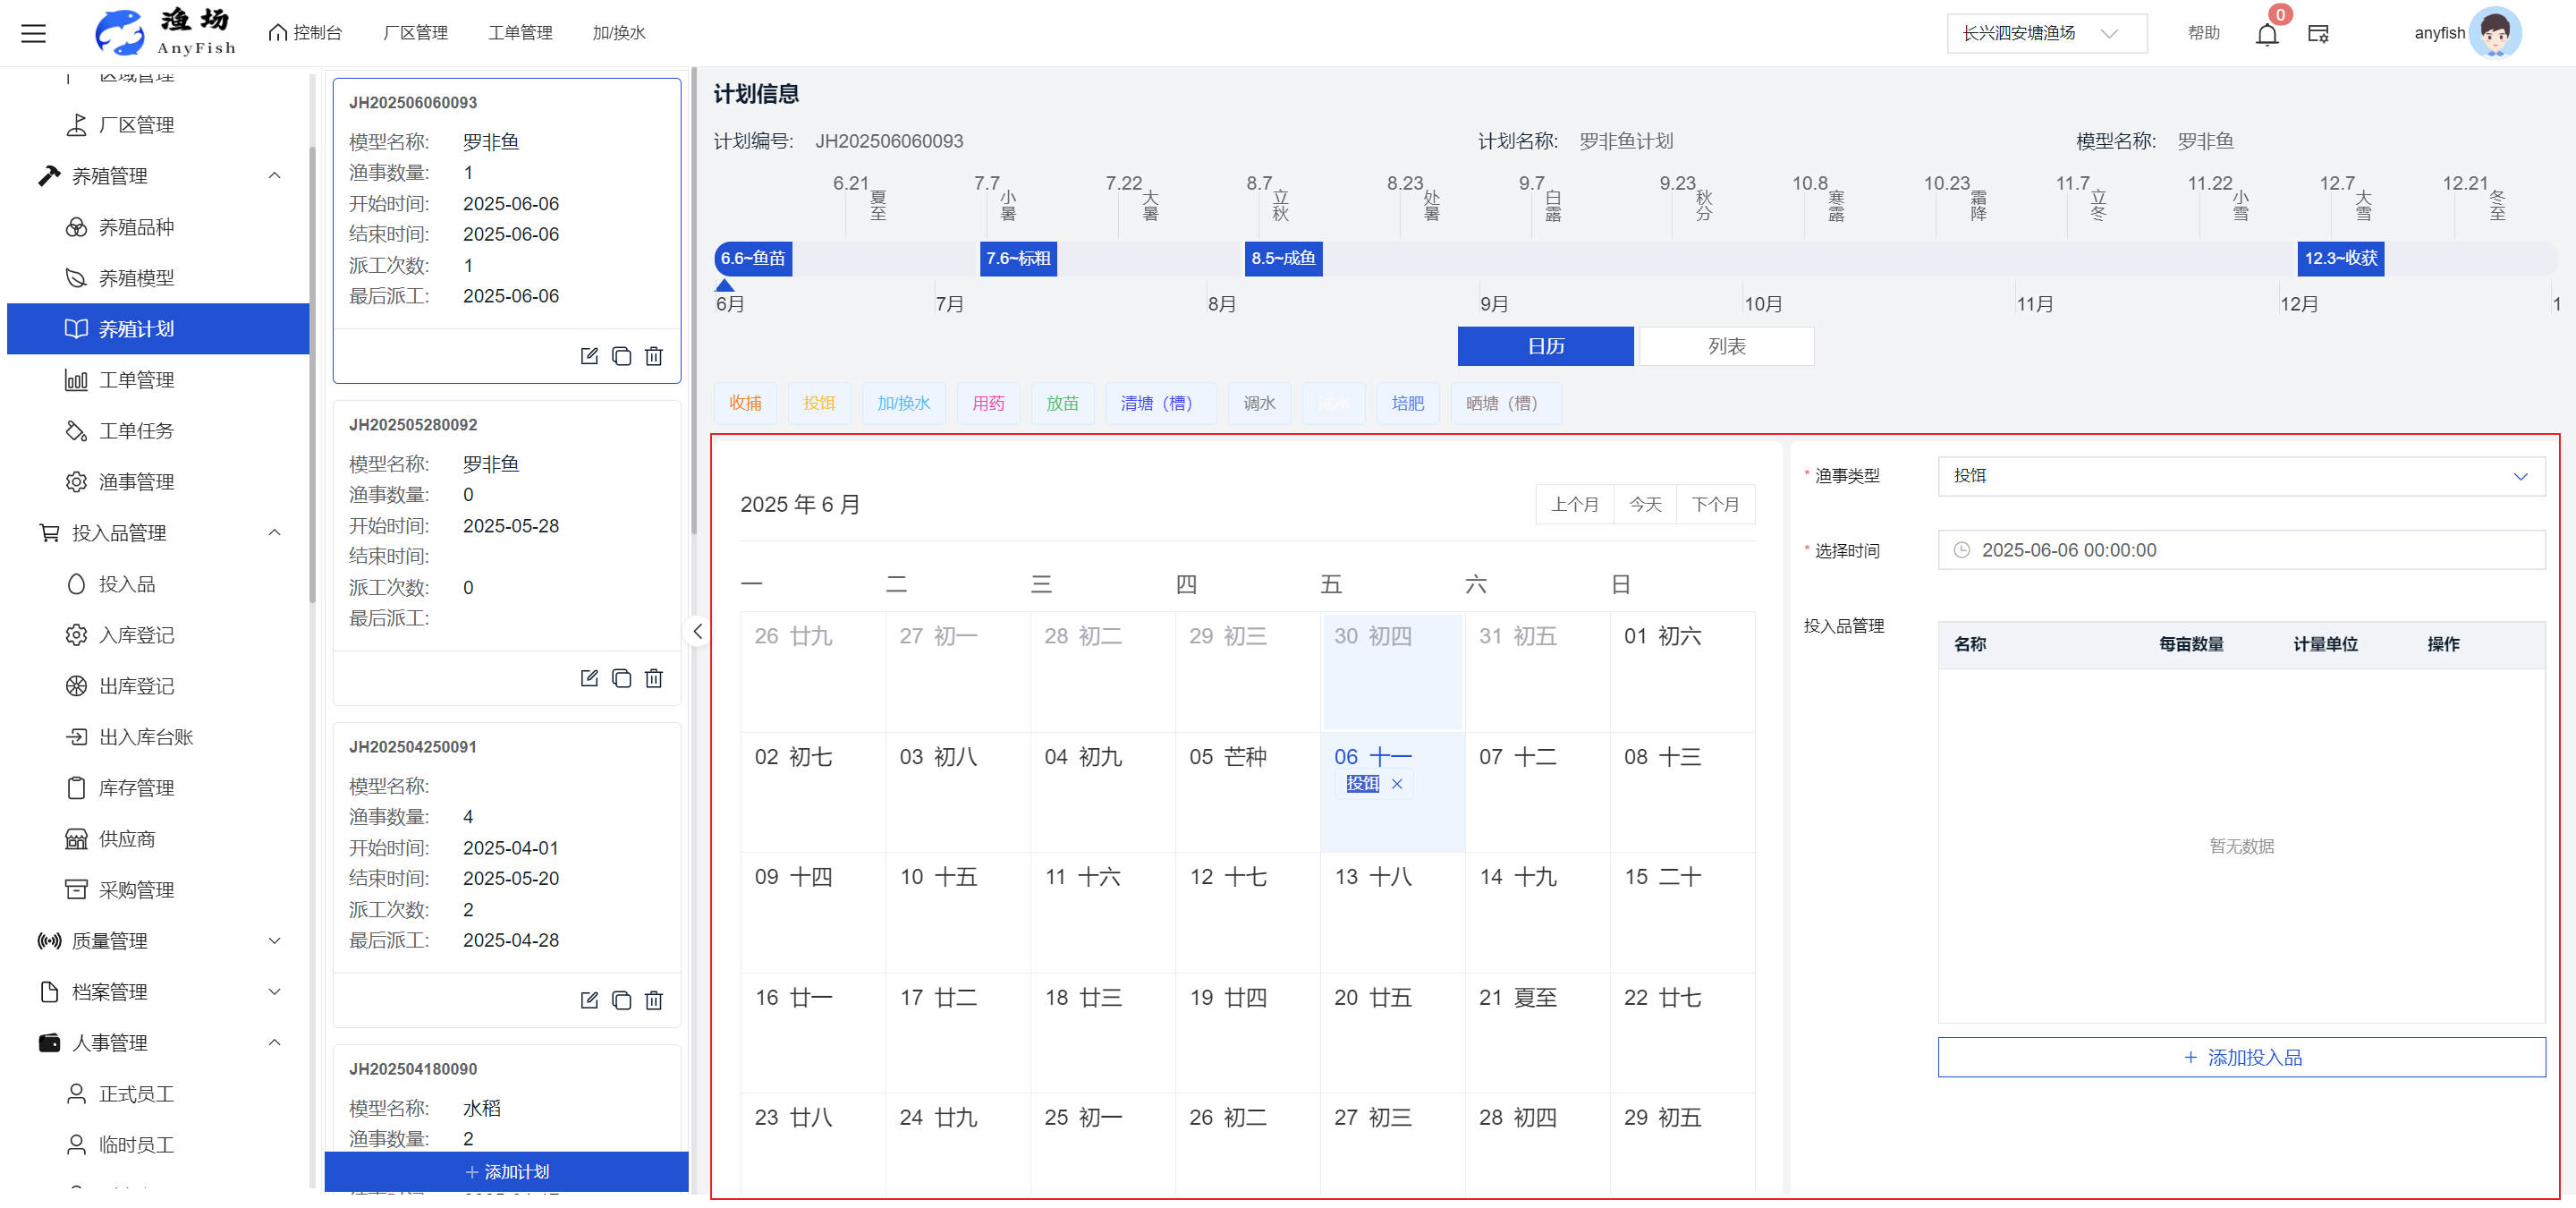The height and width of the screenshot is (1208, 2576).
Task: Switch to 日历 view
Action: tap(1545, 346)
